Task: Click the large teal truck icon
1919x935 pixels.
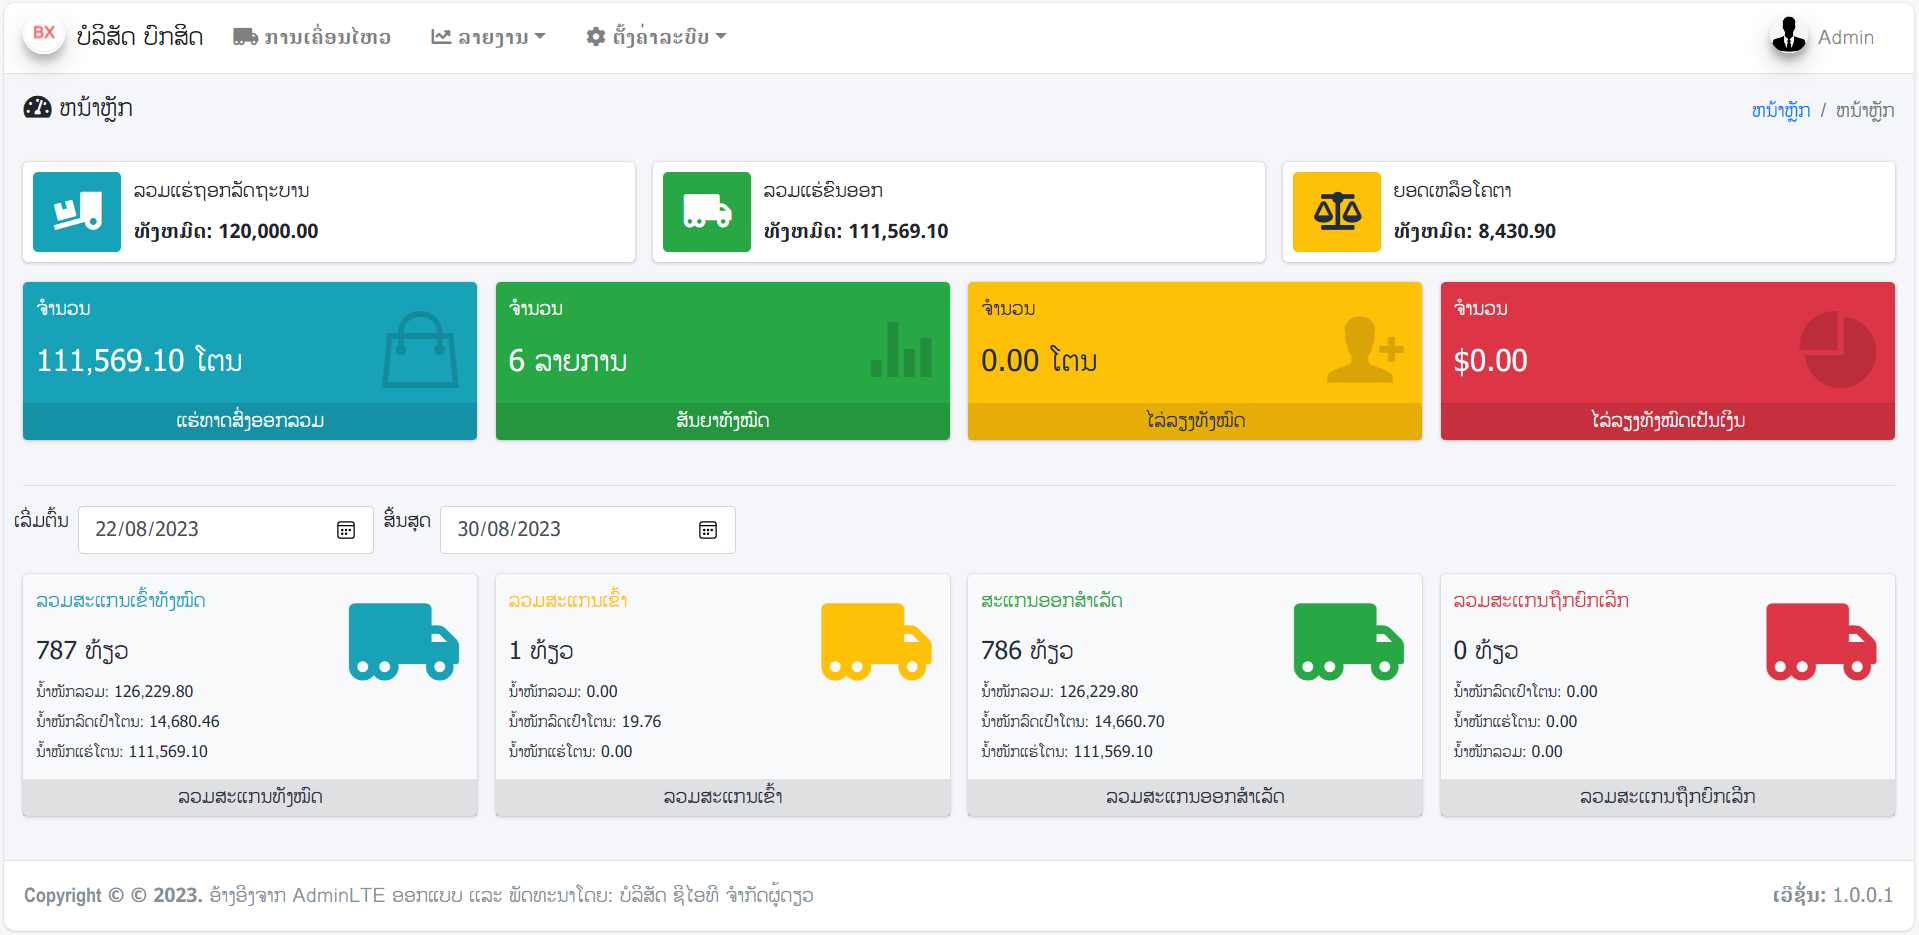Action: pyautogui.click(x=404, y=642)
